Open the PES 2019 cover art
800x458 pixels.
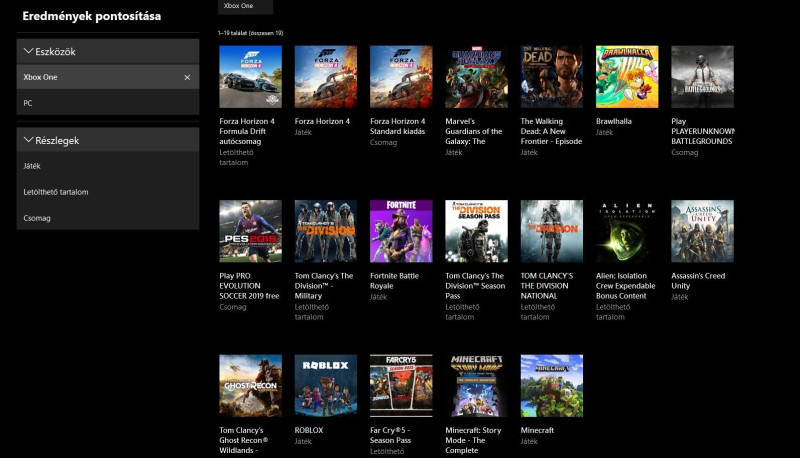click(251, 231)
